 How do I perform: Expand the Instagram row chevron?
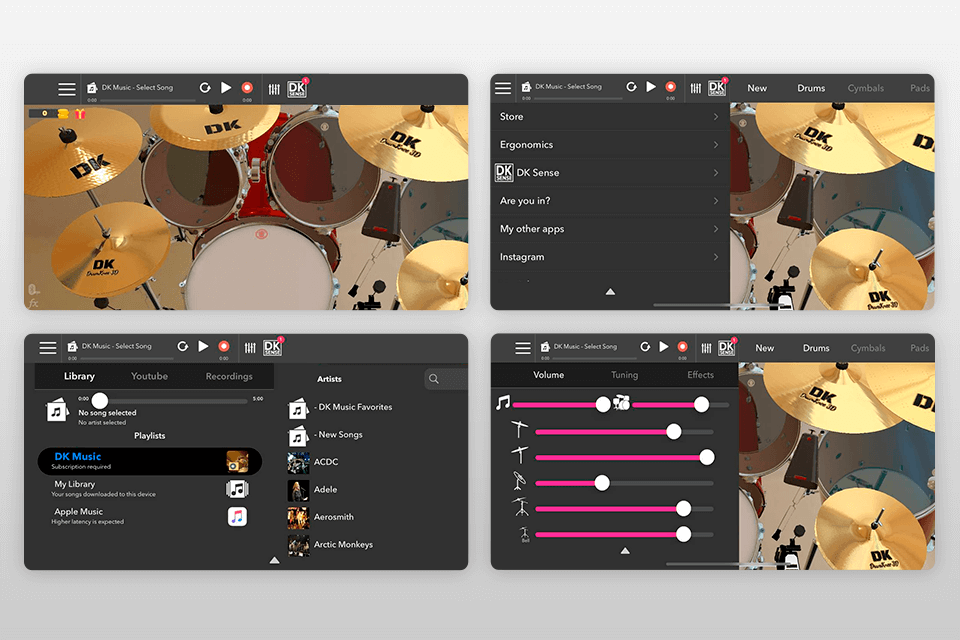(x=716, y=257)
